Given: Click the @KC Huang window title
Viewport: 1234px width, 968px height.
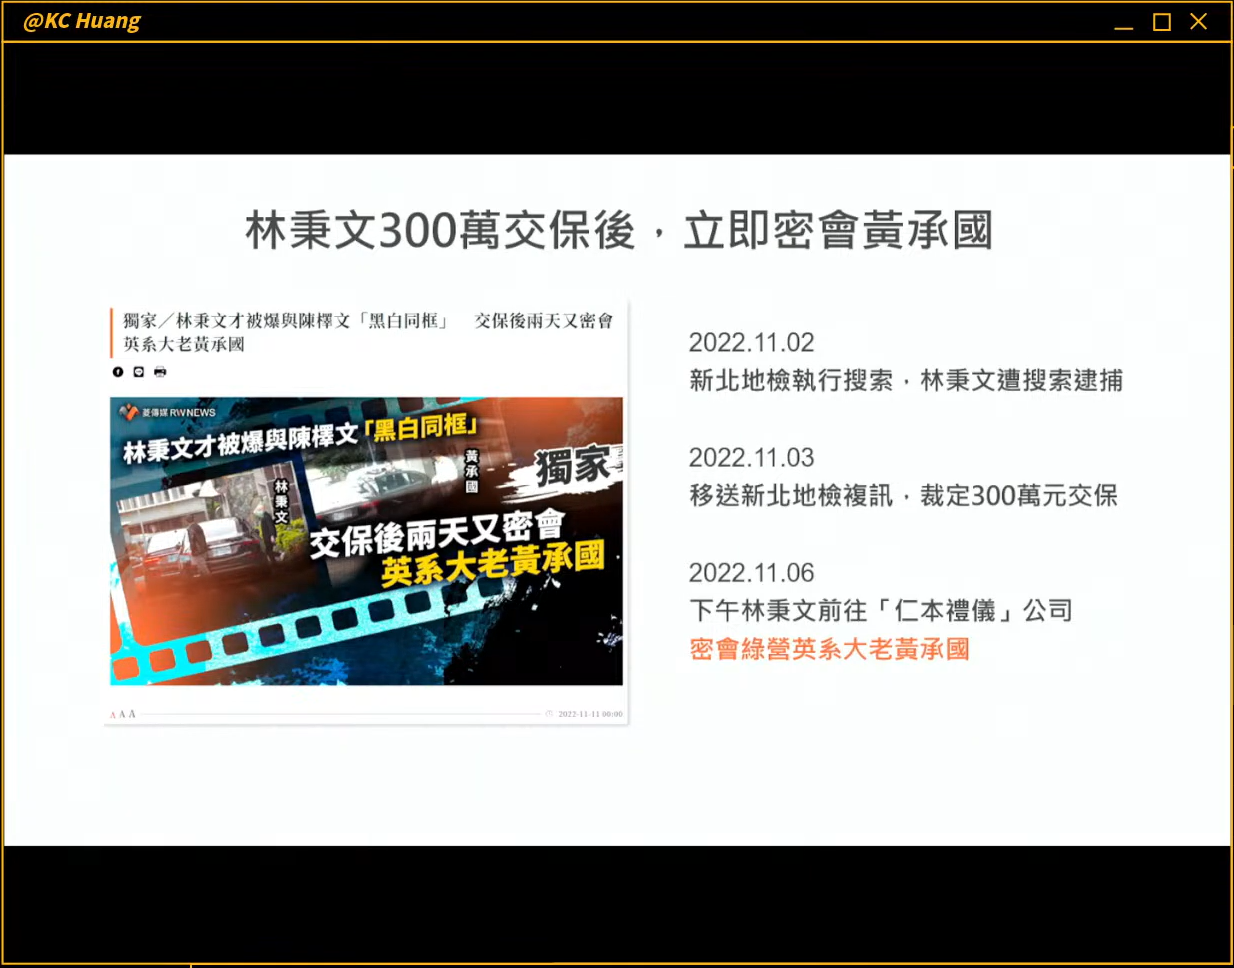Looking at the screenshot, I should [x=82, y=21].
